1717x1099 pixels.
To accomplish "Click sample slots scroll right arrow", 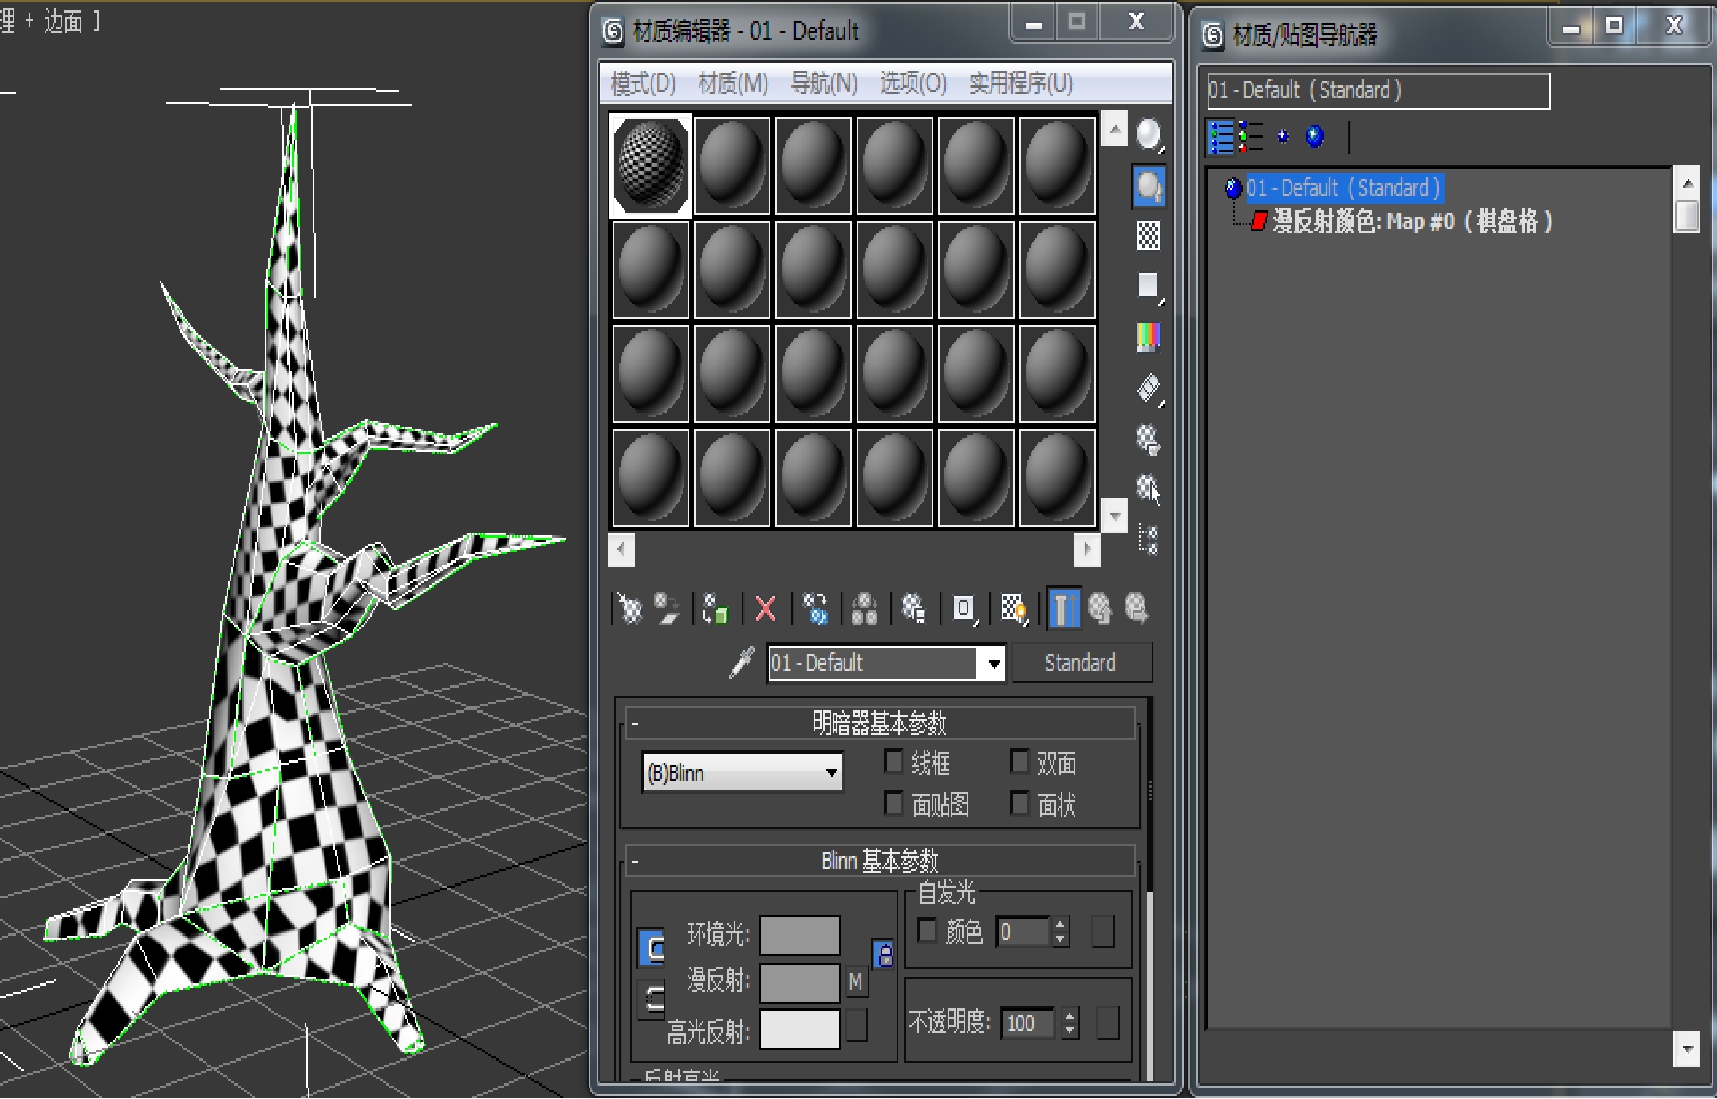I will pos(1087,549).
